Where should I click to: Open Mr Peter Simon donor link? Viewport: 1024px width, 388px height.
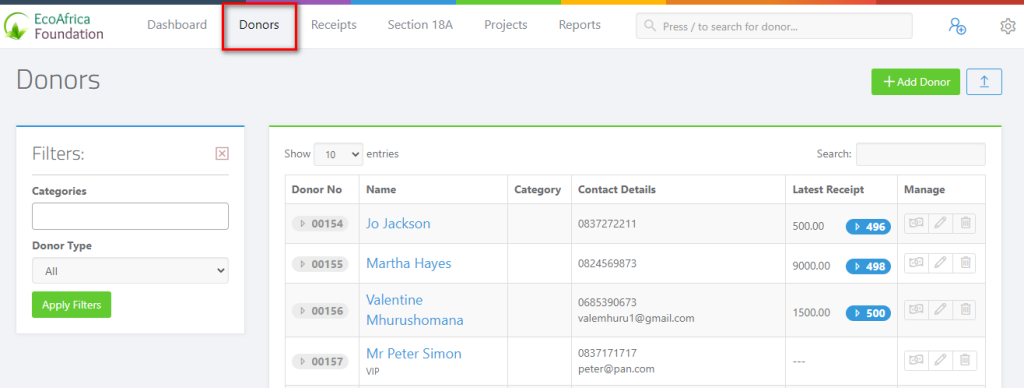tap(414, 353)
